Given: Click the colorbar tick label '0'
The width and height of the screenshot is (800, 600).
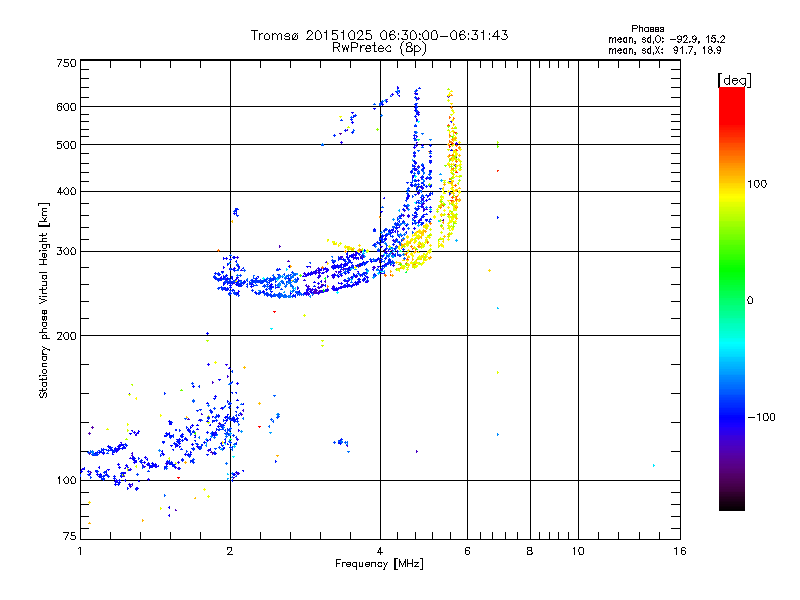Looking at the screenshot, I should click(x=750, y=301).
